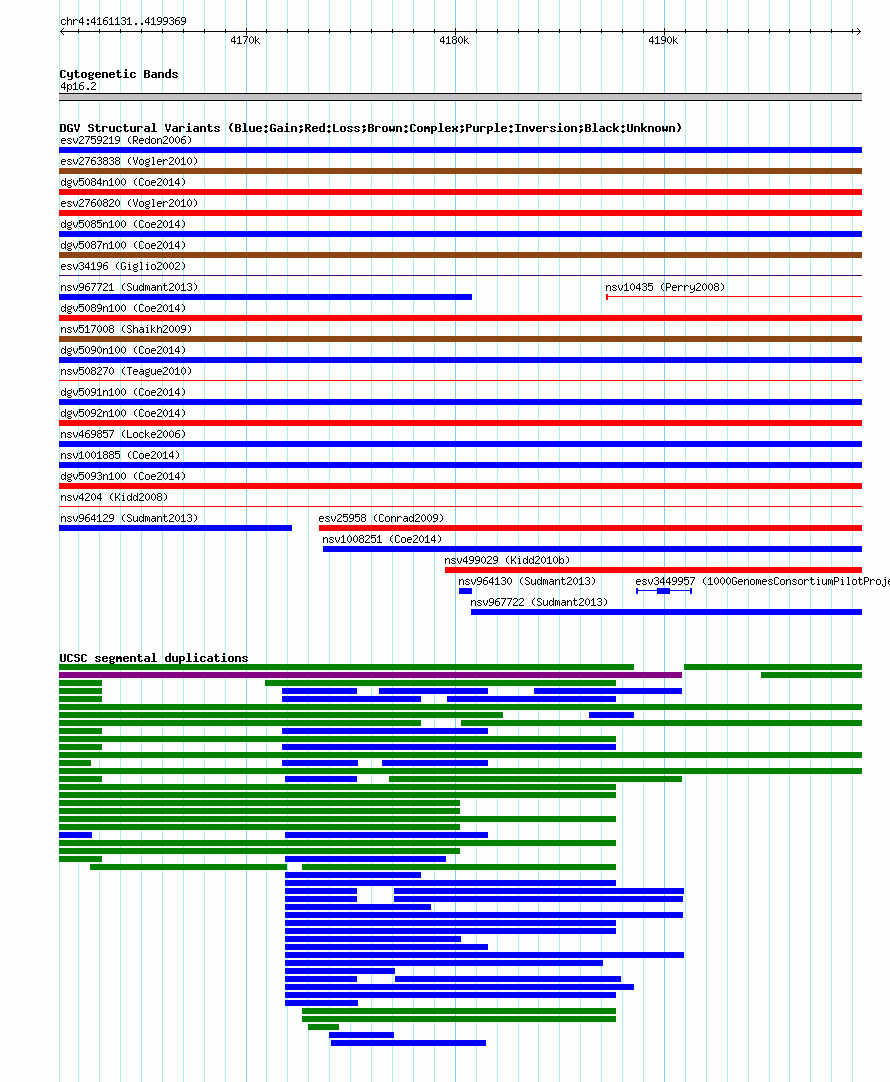Image resolution: width=890 pixels, height=1082 pixels.
Task: Select nsv1008251 (Coe2014) label
Action: pyautogui.click(x=382, y=539)
